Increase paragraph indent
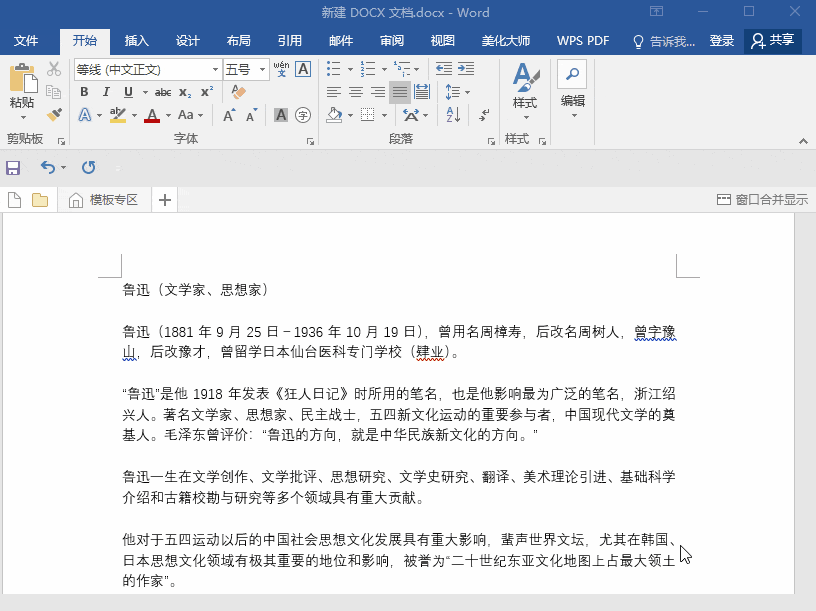This screenshot has height=611, width=816. click(466, 69)
